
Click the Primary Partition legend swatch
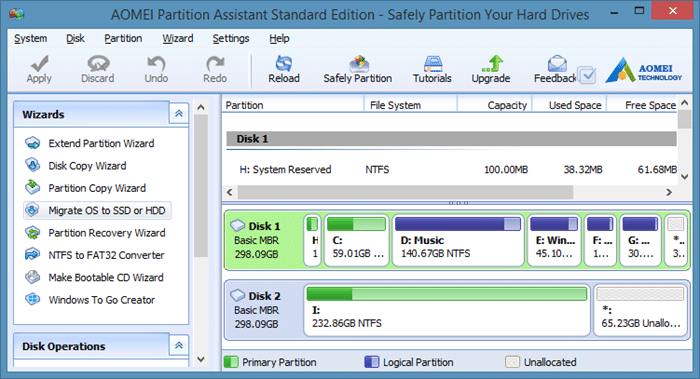(231, 362)
